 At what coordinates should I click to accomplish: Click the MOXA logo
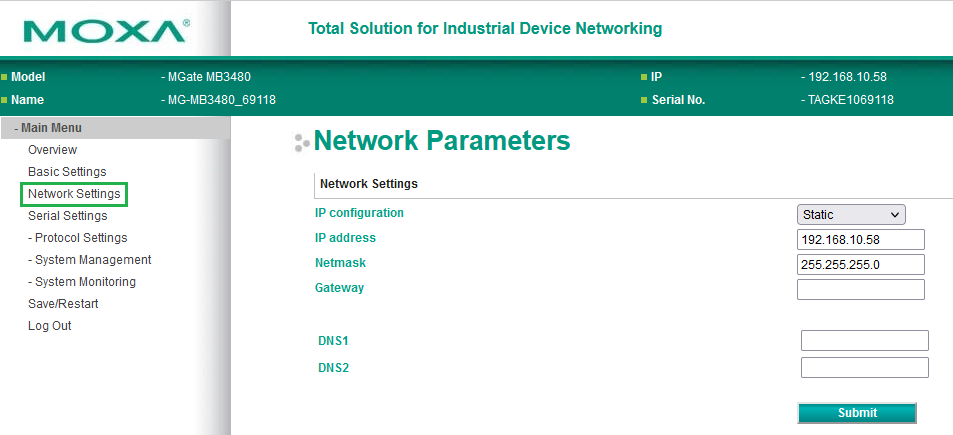(x=106, y=30)
